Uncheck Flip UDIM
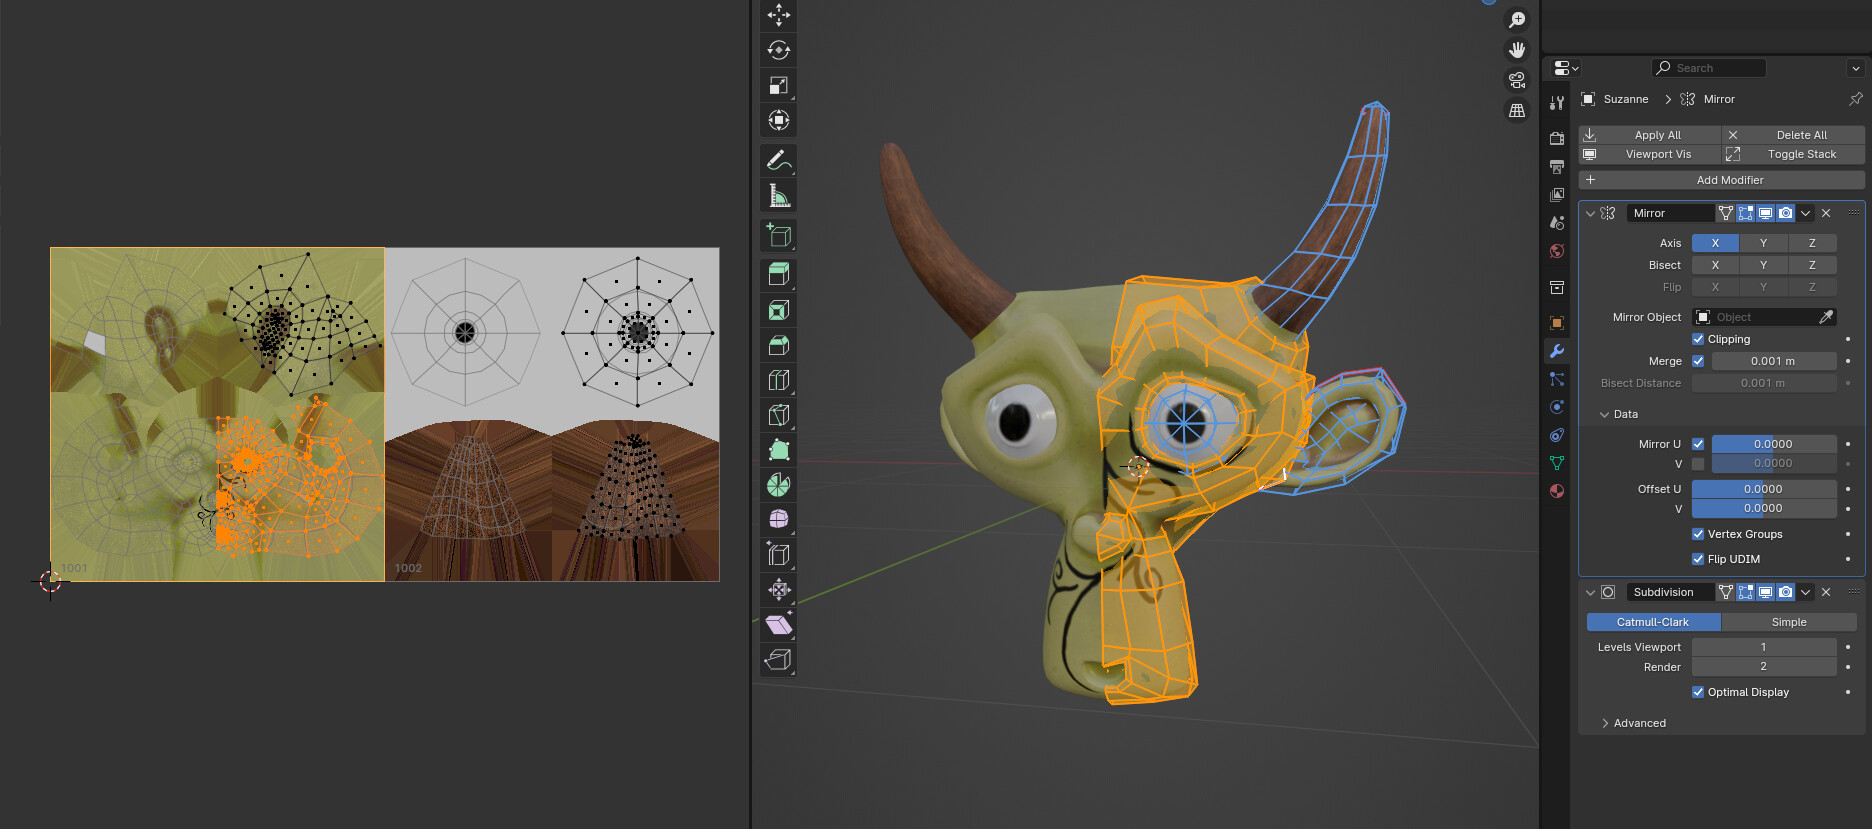 (1698, 559)
